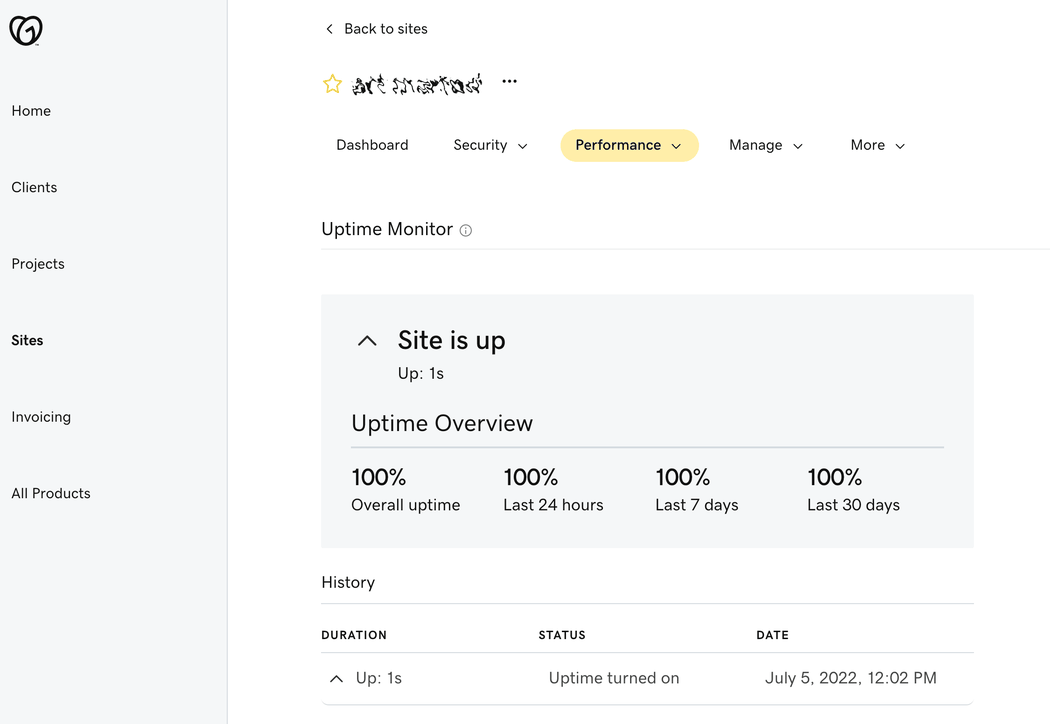Expand the Manage dropdown
This screenshot has height=724, width=1050.
766,145
